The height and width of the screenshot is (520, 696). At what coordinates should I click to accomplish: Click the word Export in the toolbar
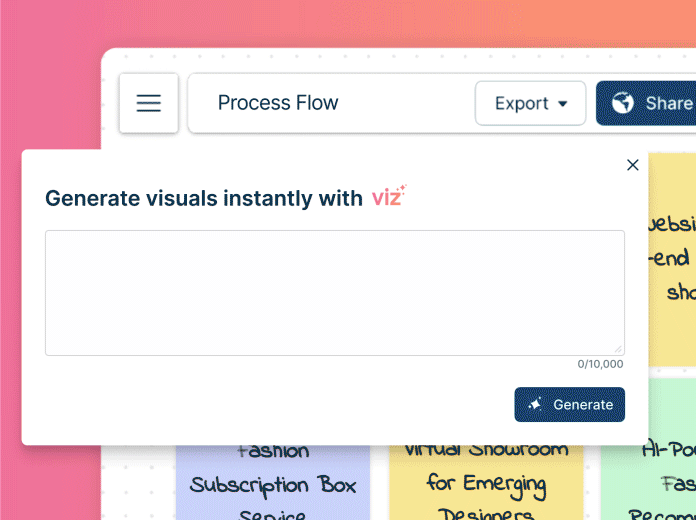point(522,103)
